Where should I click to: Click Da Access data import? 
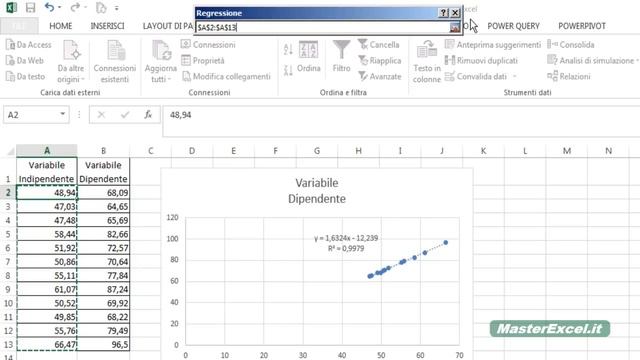[x=29, y=44]
